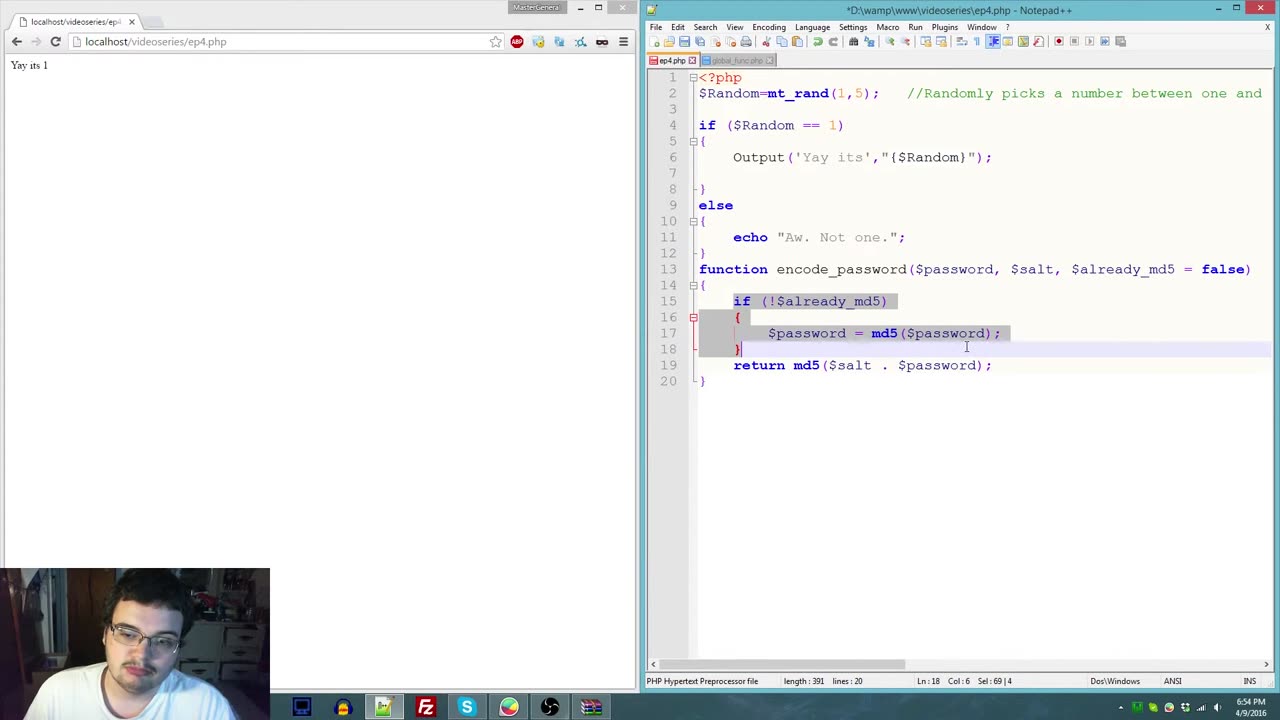Open FileZilla from the taskbar
1280x720 pixels.
click(425, 708)
